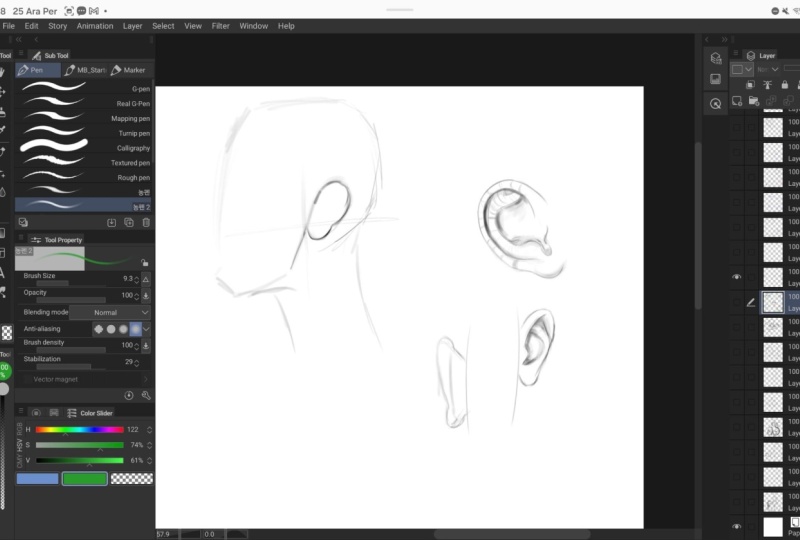Select the G-pen brush
Viewport: 800px width, 540px height.
click(x=84, y=88)
